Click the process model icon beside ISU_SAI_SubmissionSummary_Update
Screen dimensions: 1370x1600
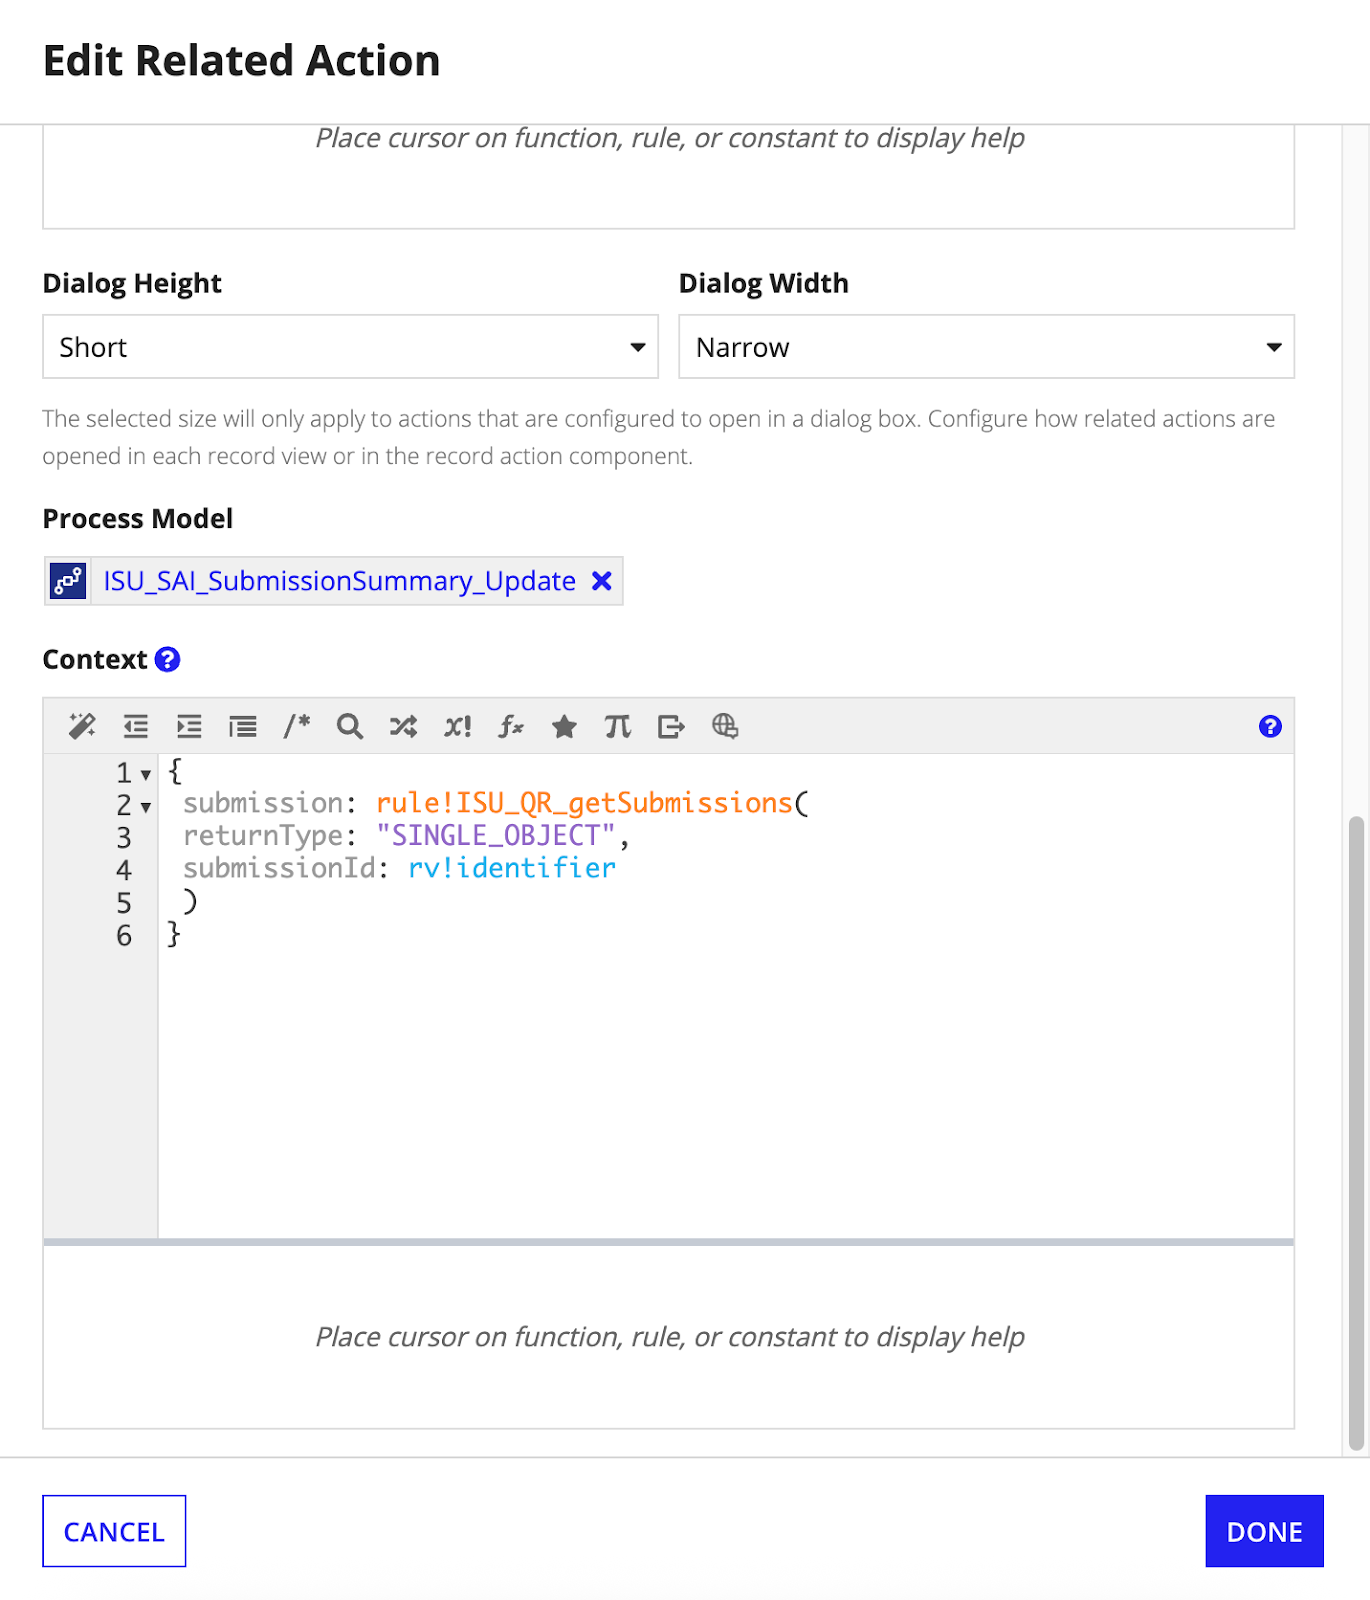click(68, 581)
